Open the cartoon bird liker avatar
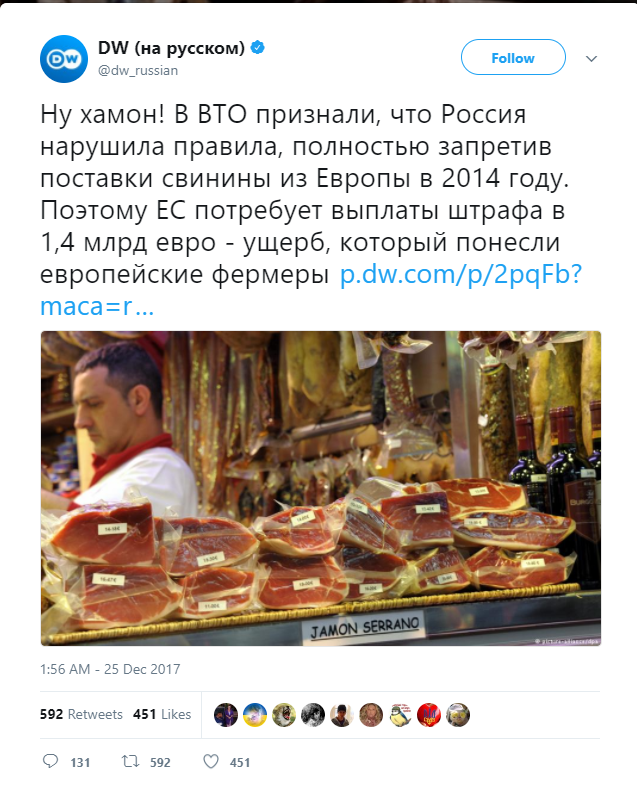Image resolution: width=637 pixels, height=793 pixels. (x=400, y=715)
